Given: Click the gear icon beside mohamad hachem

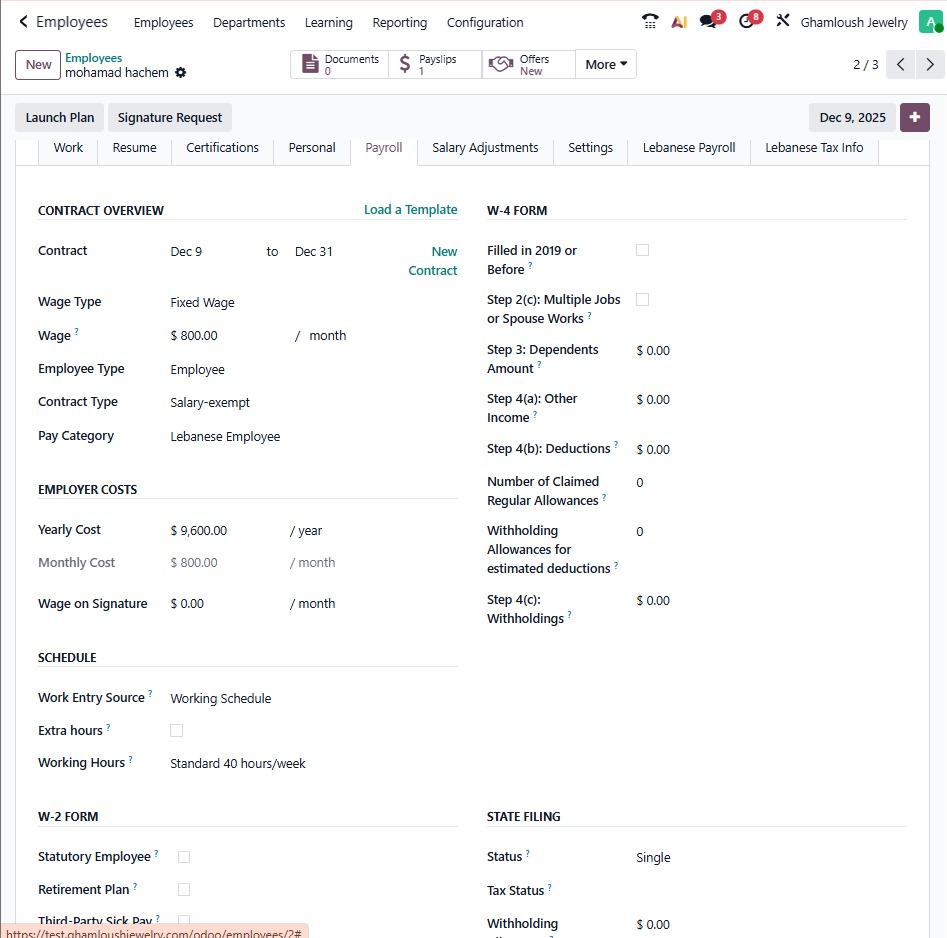Looking at the screenshot, I should click(x=181, y=73).
